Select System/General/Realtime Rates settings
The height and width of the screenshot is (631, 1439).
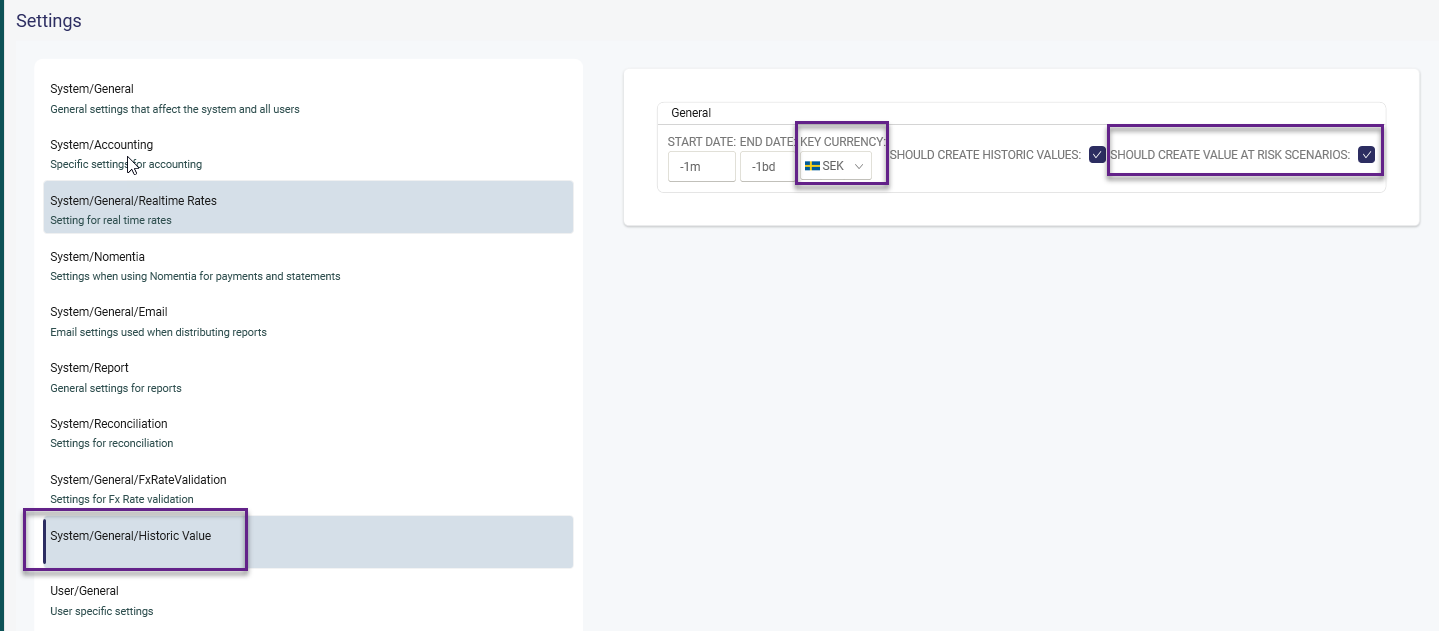pos(133,201)
